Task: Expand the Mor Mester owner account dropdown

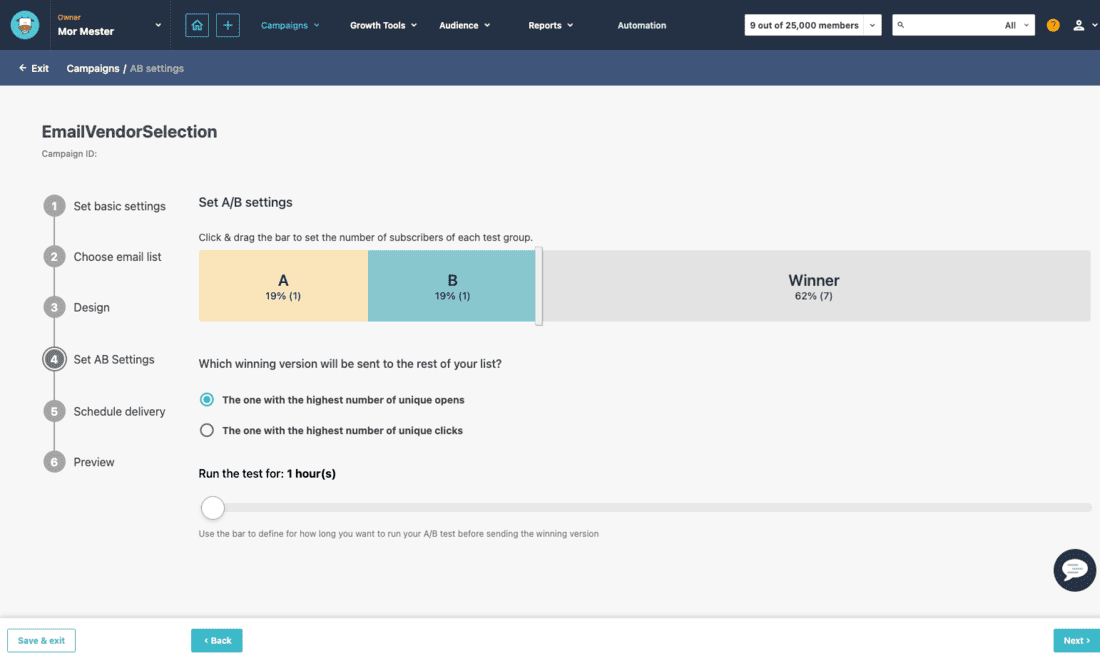Action: coord(158,25)
